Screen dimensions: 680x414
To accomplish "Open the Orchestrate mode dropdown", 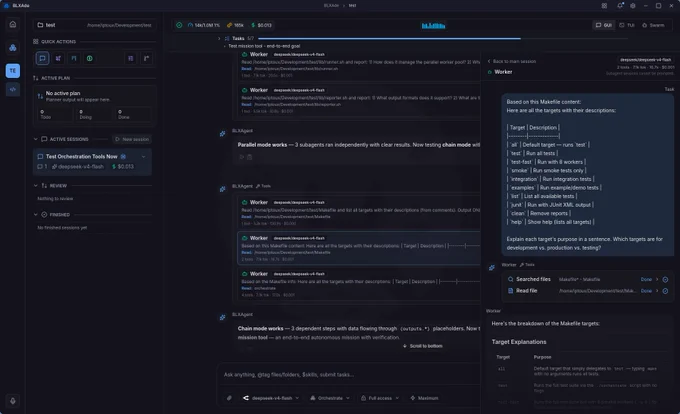I will click(330, 398).
